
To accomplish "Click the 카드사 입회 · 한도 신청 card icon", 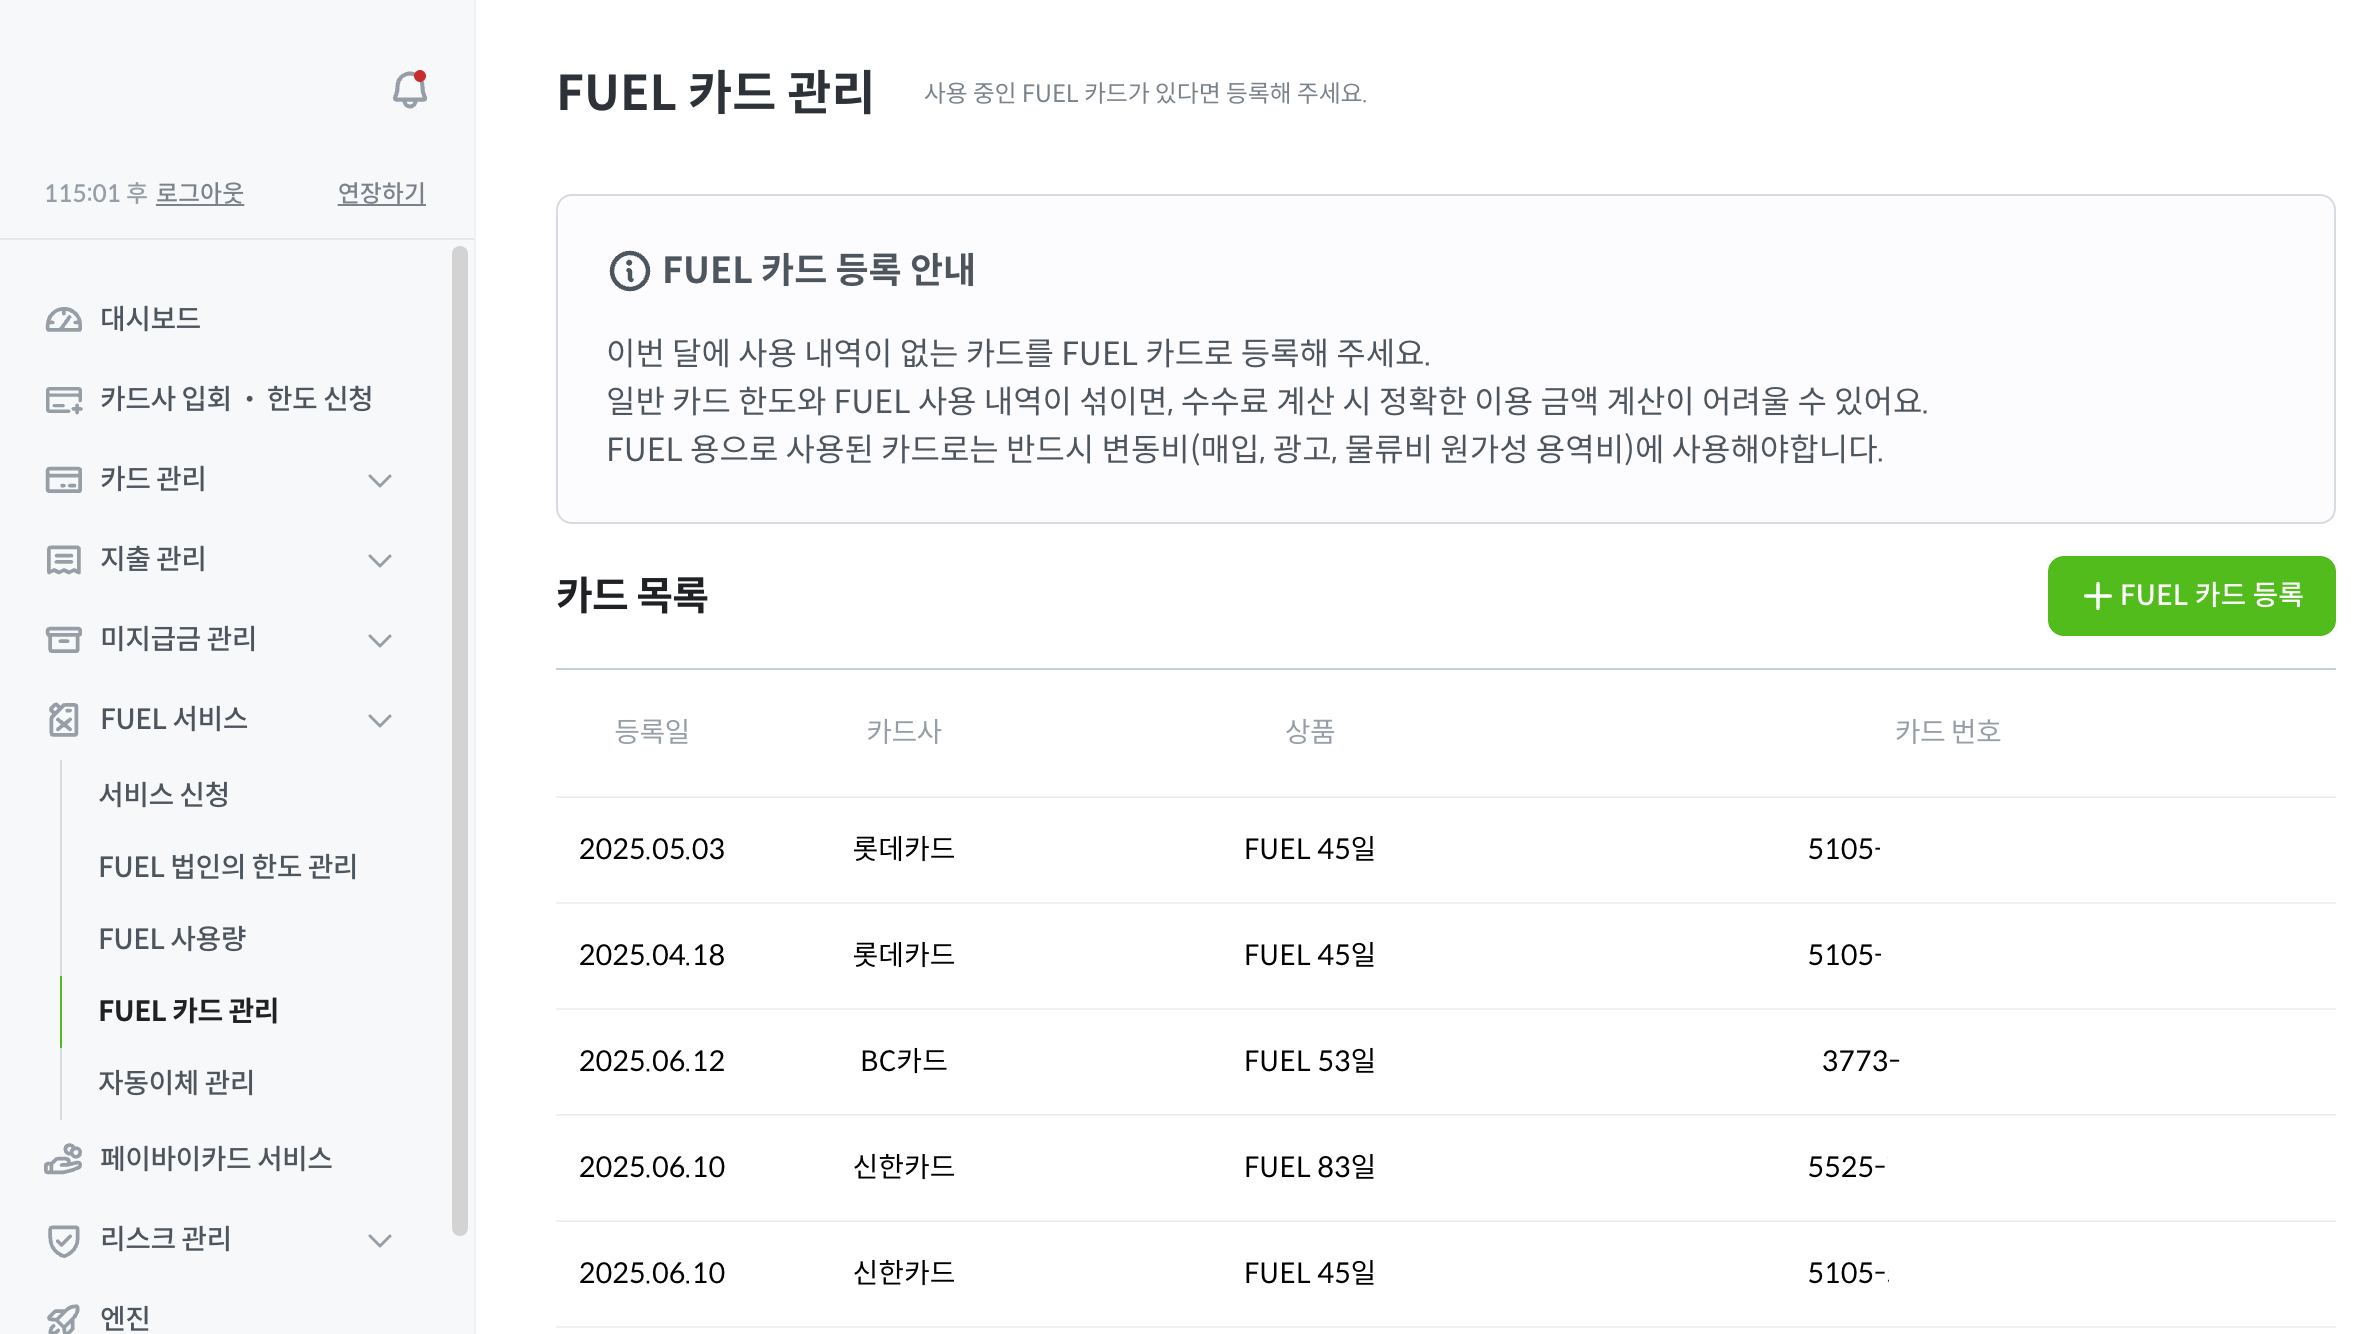I will pos(63,400).
